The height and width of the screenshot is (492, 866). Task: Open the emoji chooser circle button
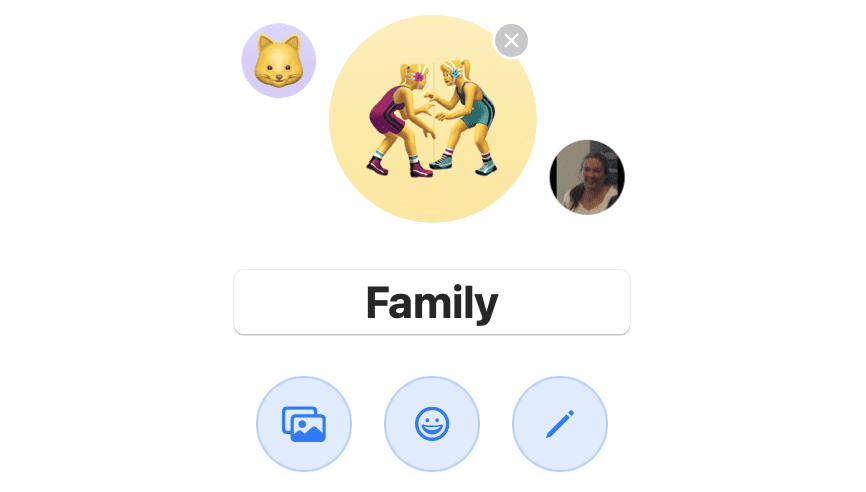432,424
